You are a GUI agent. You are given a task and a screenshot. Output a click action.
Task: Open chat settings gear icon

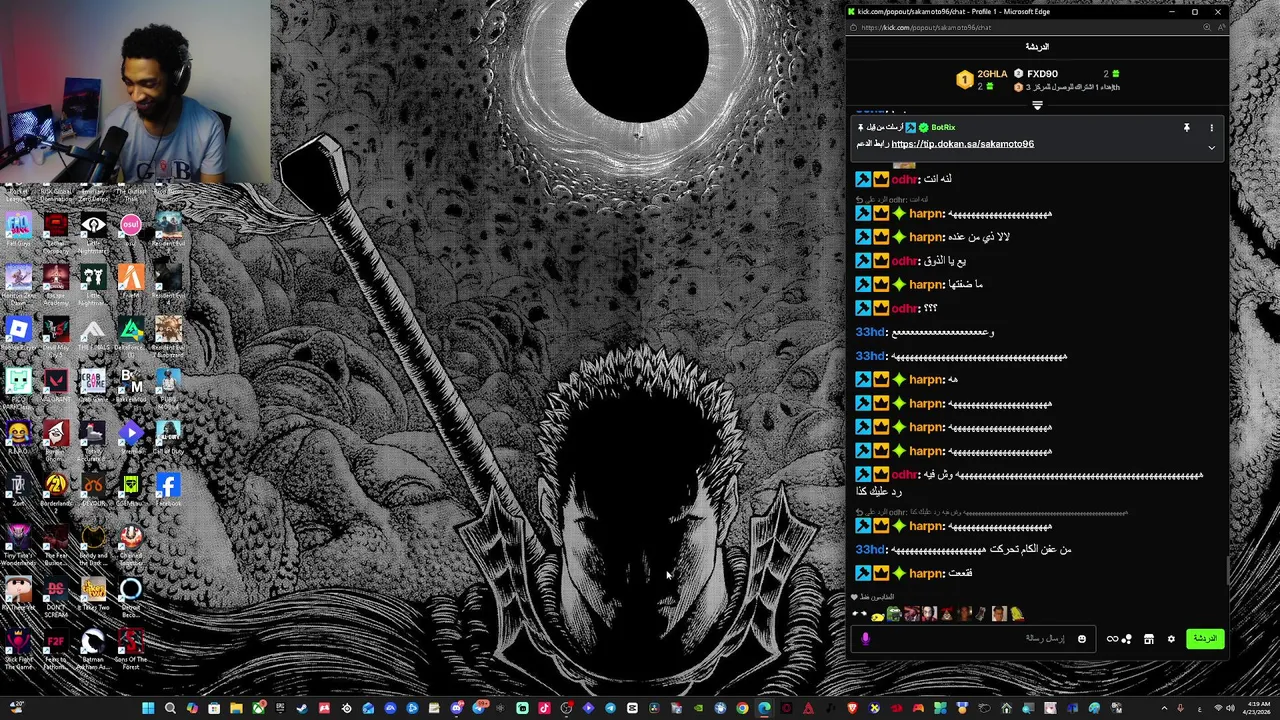point(1171,639)
